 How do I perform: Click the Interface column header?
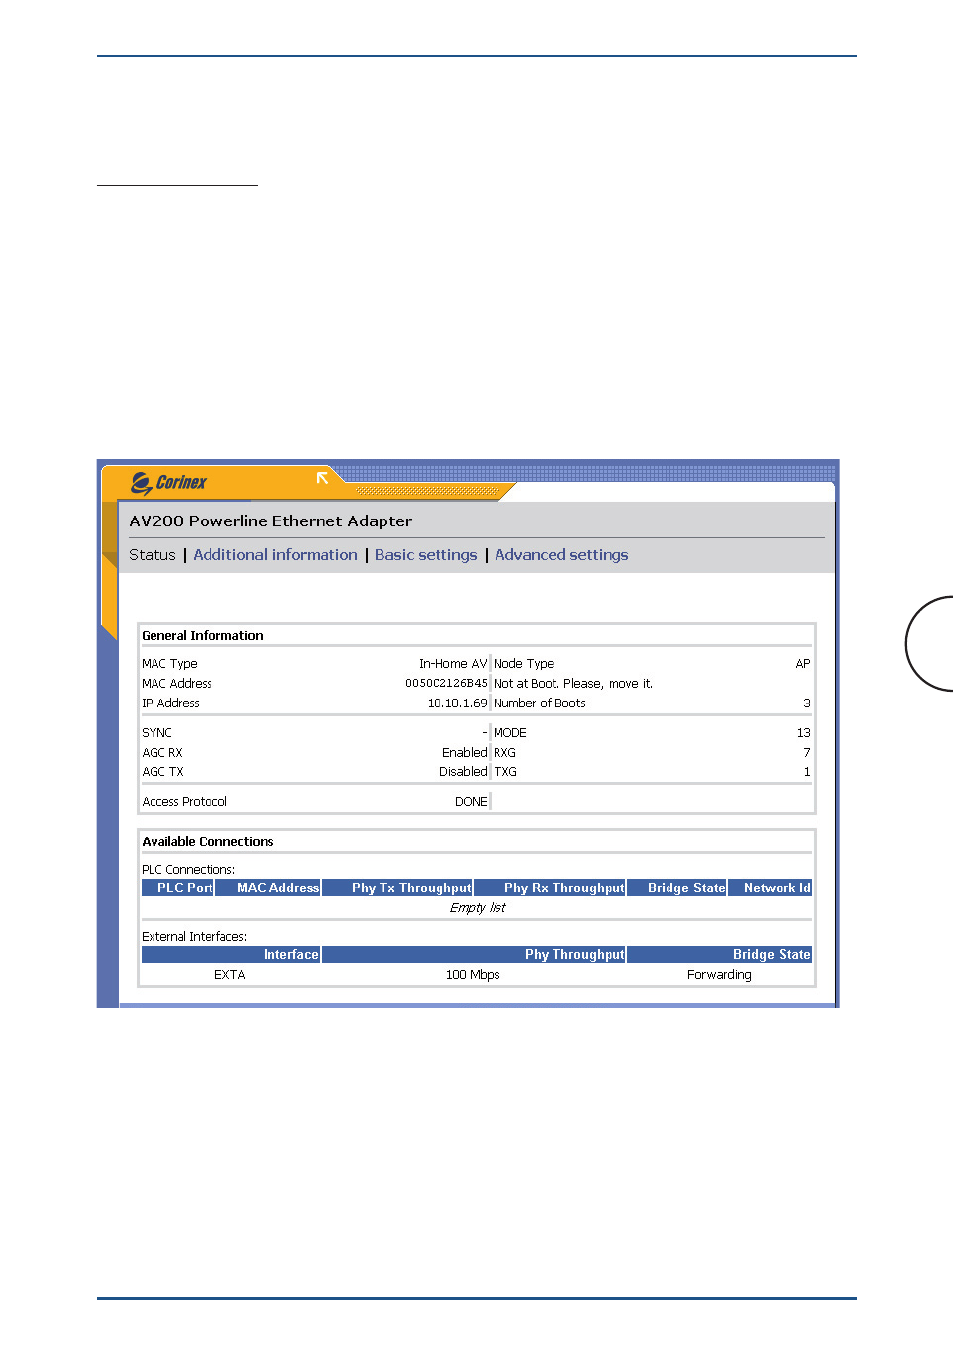click(x=231, y=955)
